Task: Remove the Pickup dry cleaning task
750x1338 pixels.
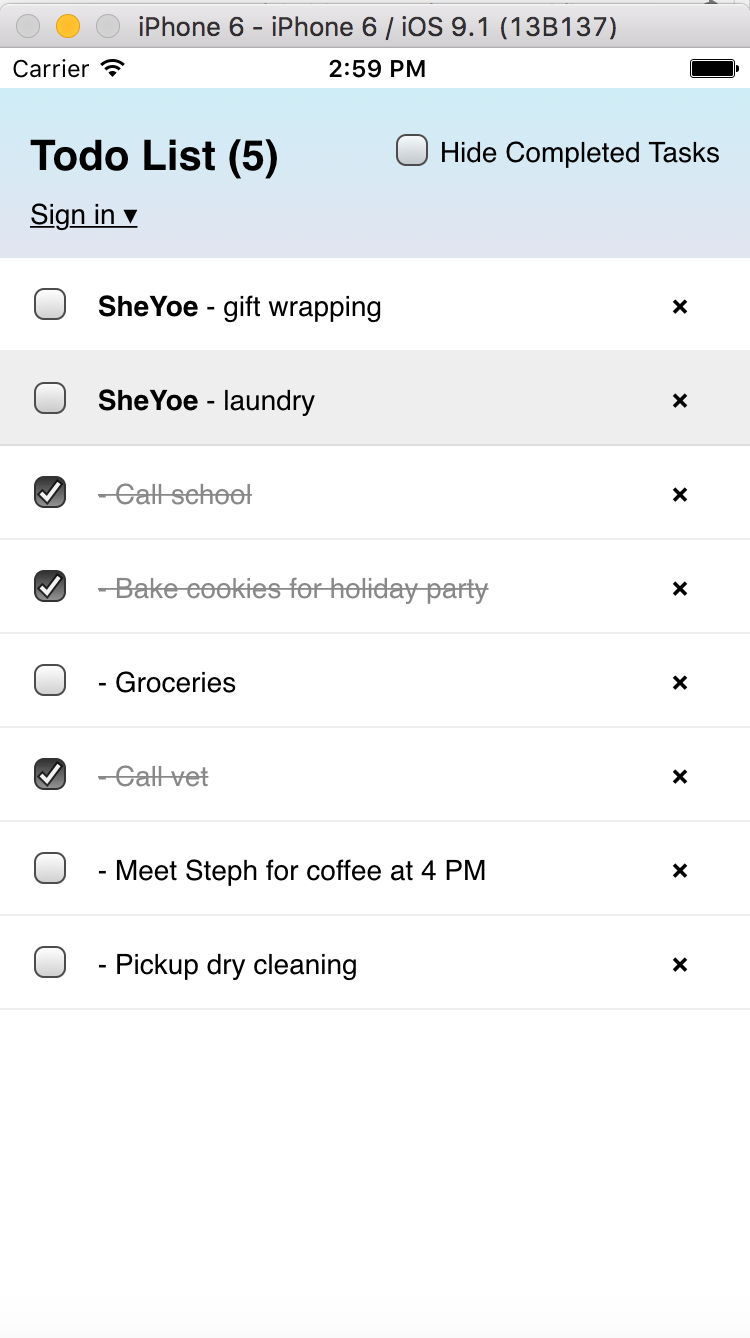Action: (x=680, y=965)
